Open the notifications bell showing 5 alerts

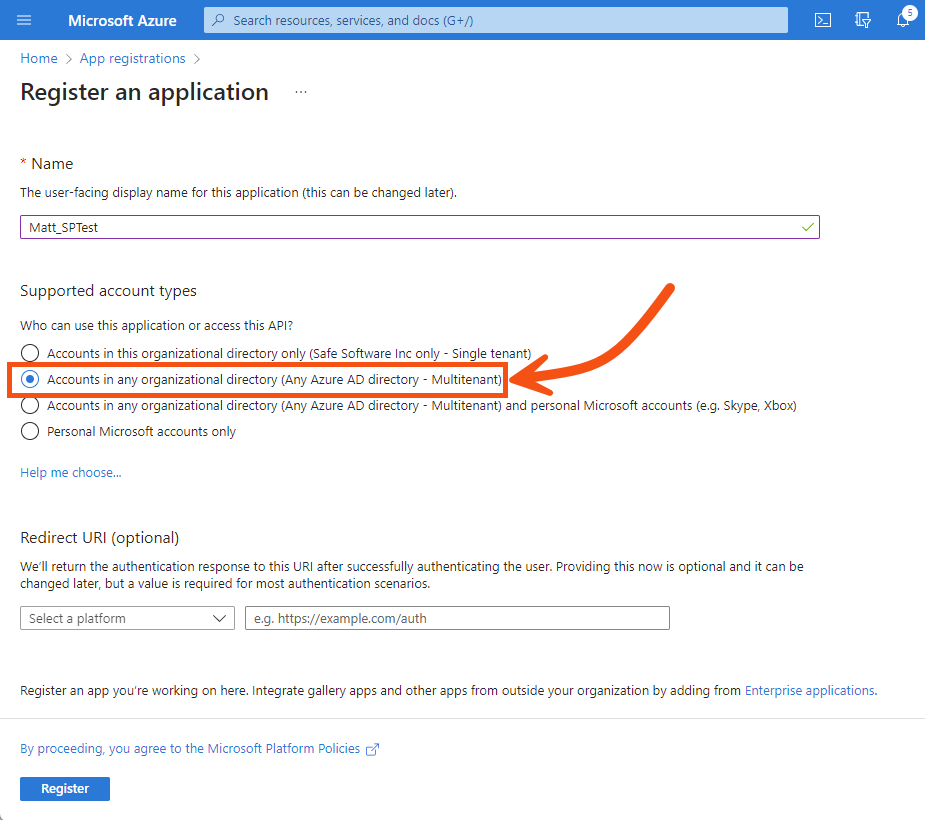[903, 20]
